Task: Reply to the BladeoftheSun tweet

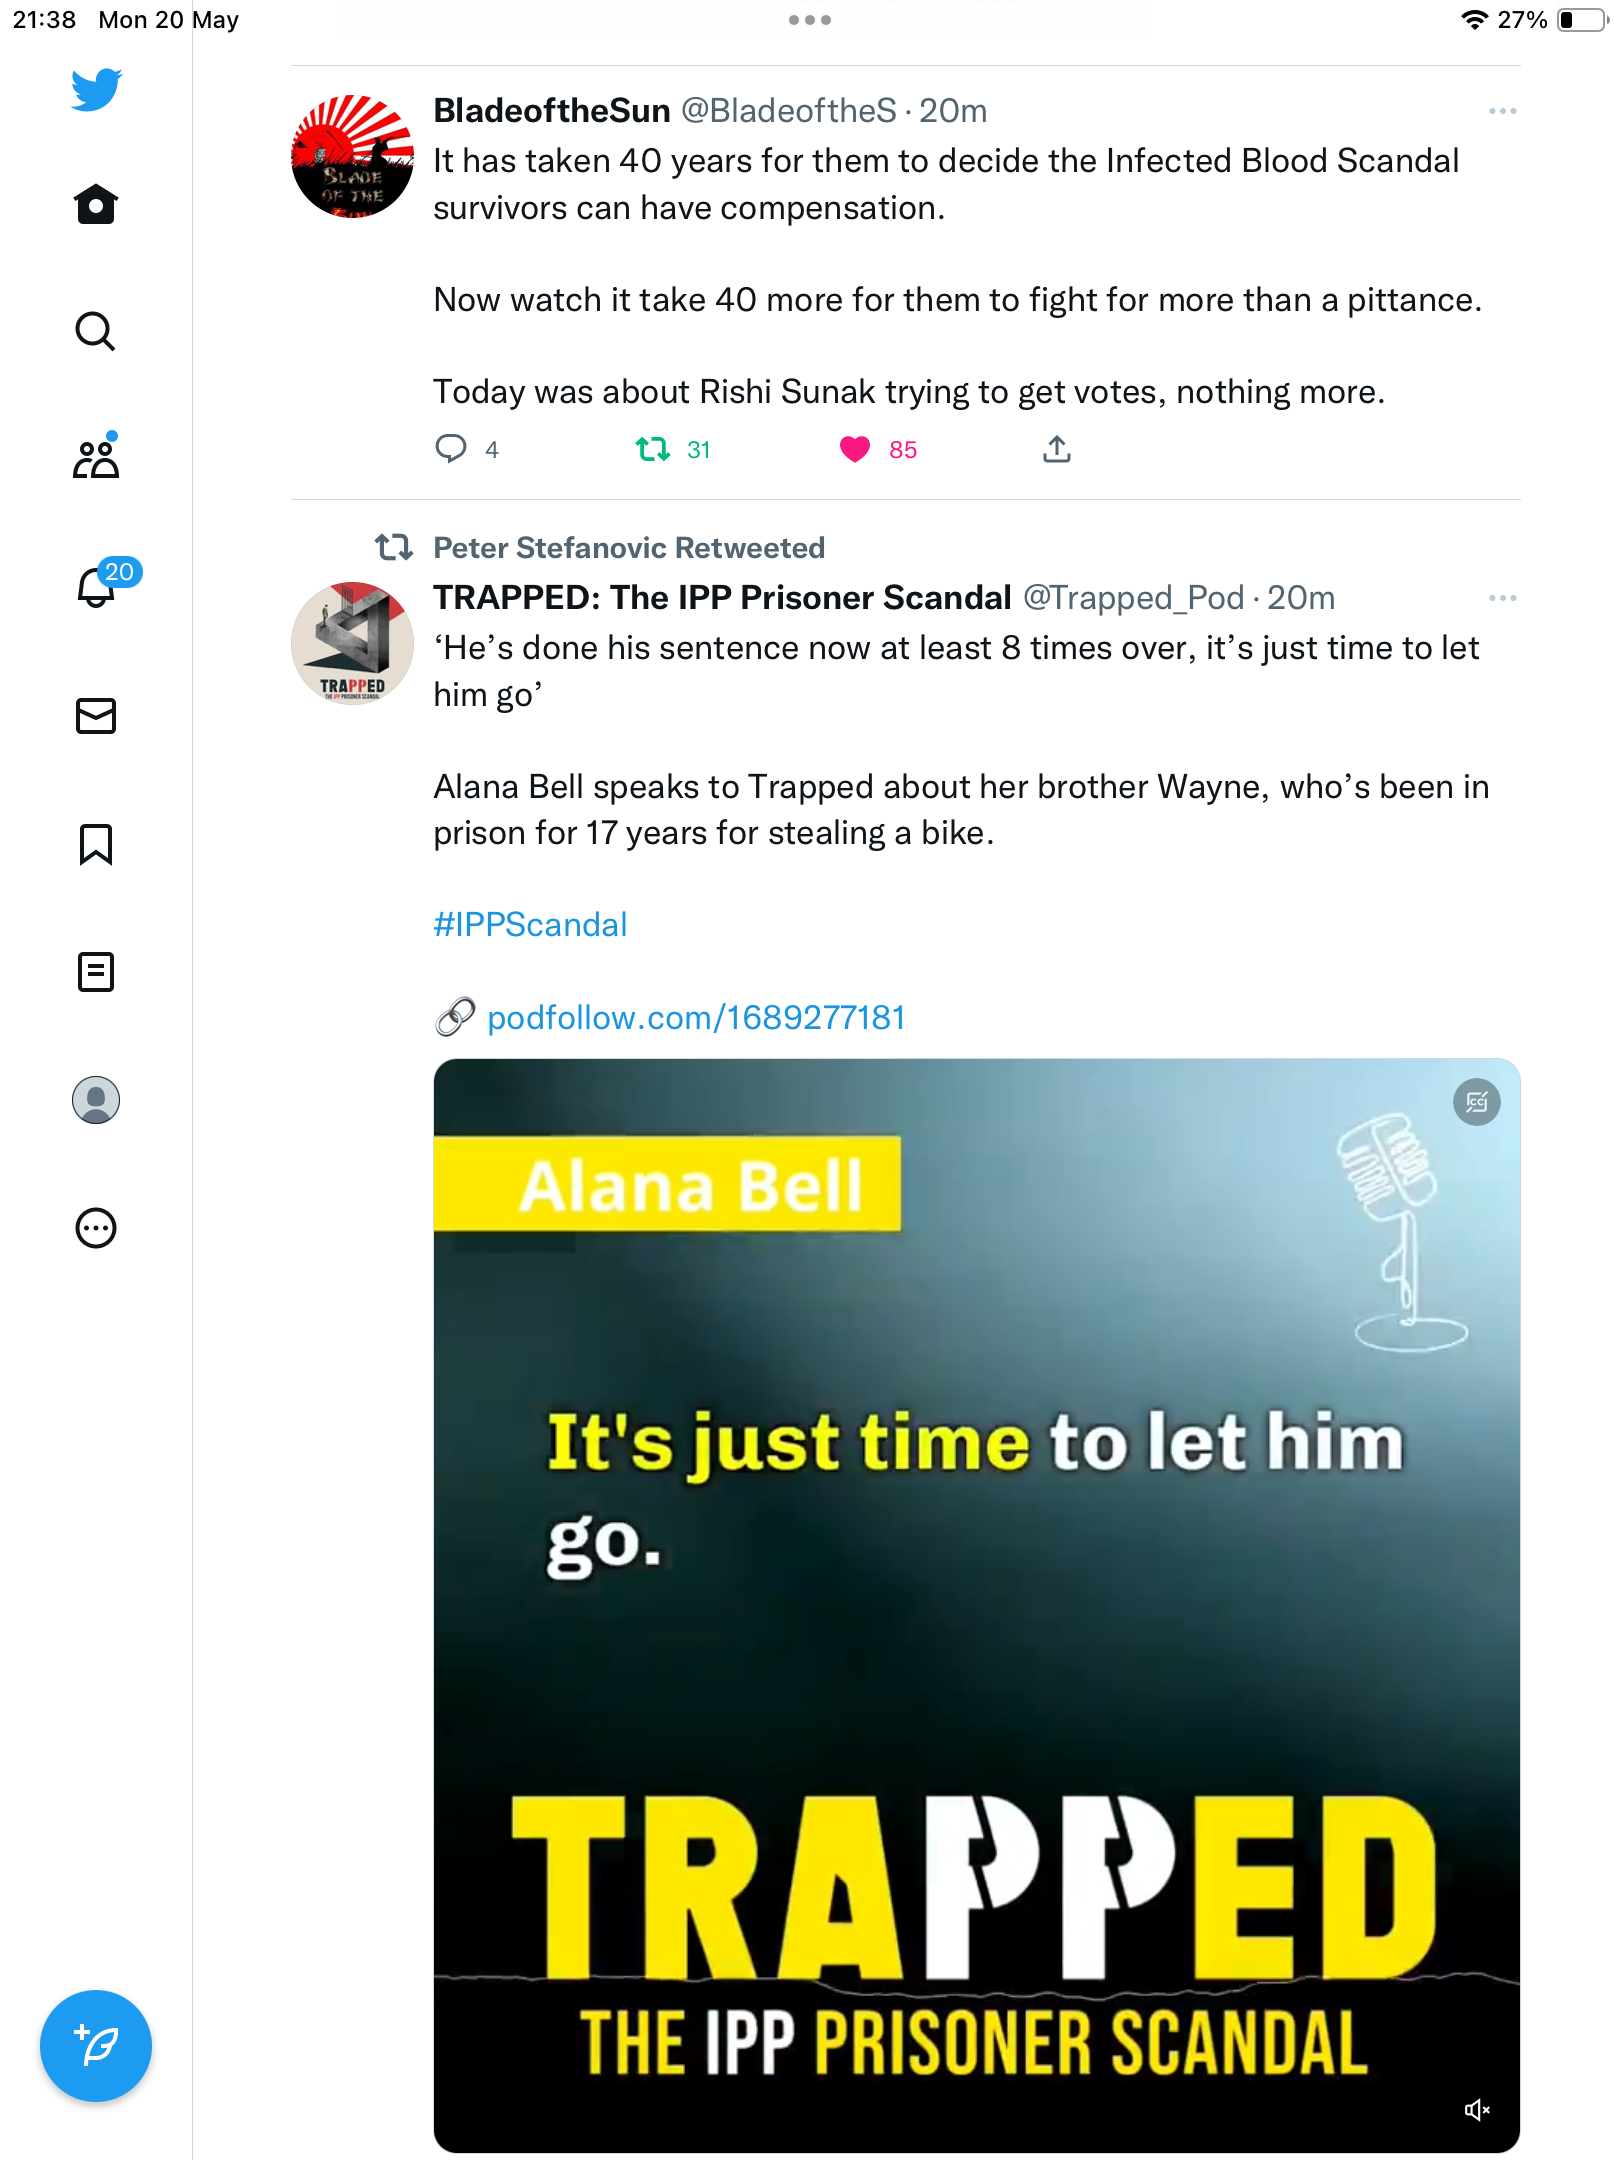Action: coord(451,450)
